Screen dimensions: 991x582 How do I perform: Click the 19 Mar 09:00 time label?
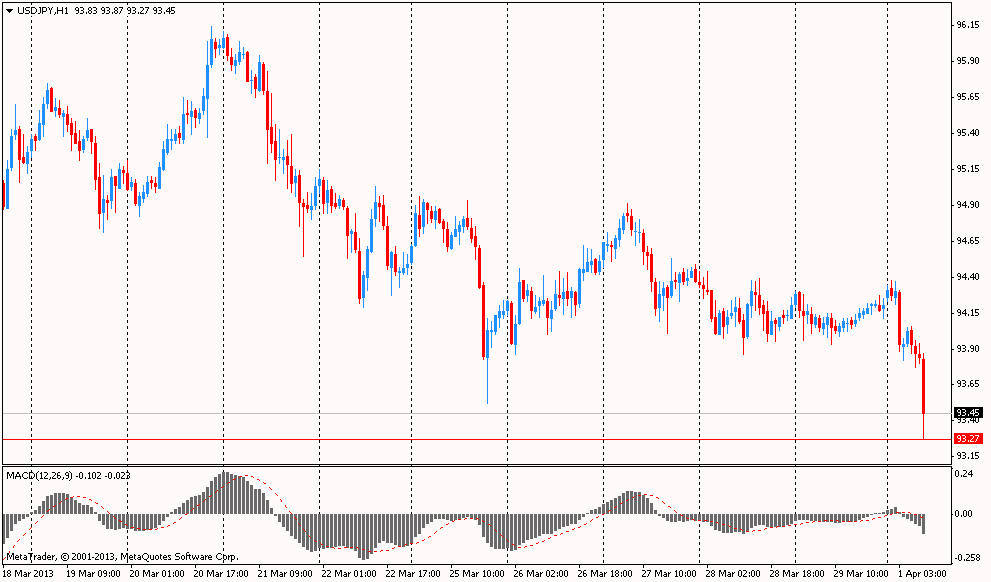pyautogui.click(x=93, y=574)
